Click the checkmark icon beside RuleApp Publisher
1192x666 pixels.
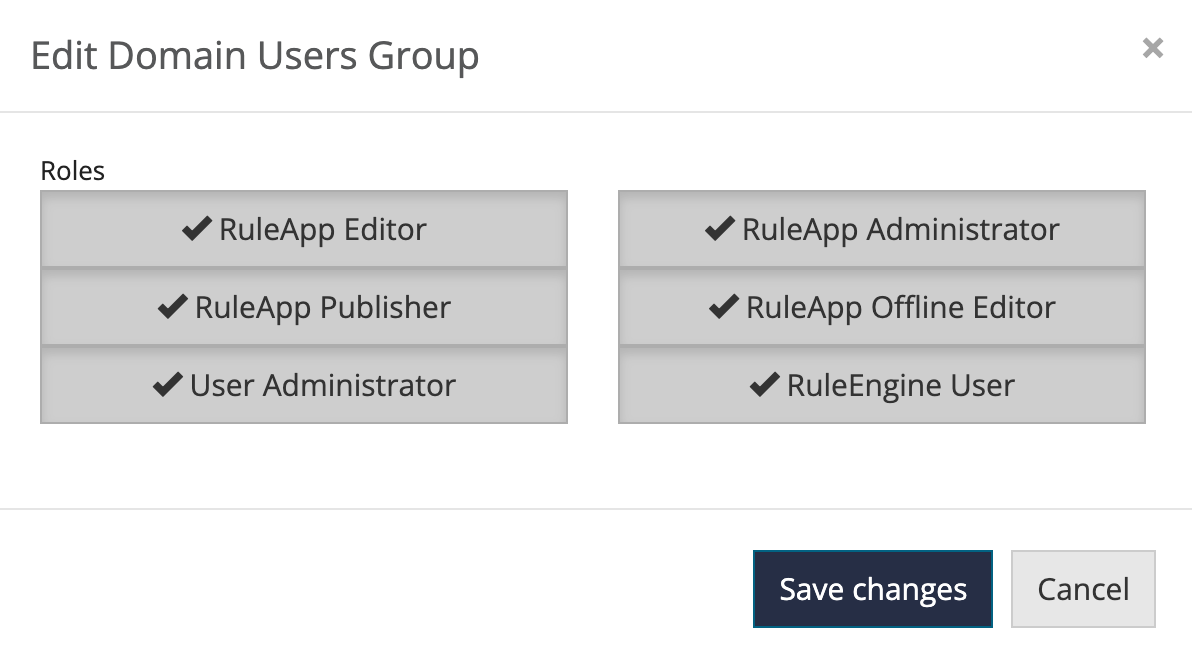173,307
